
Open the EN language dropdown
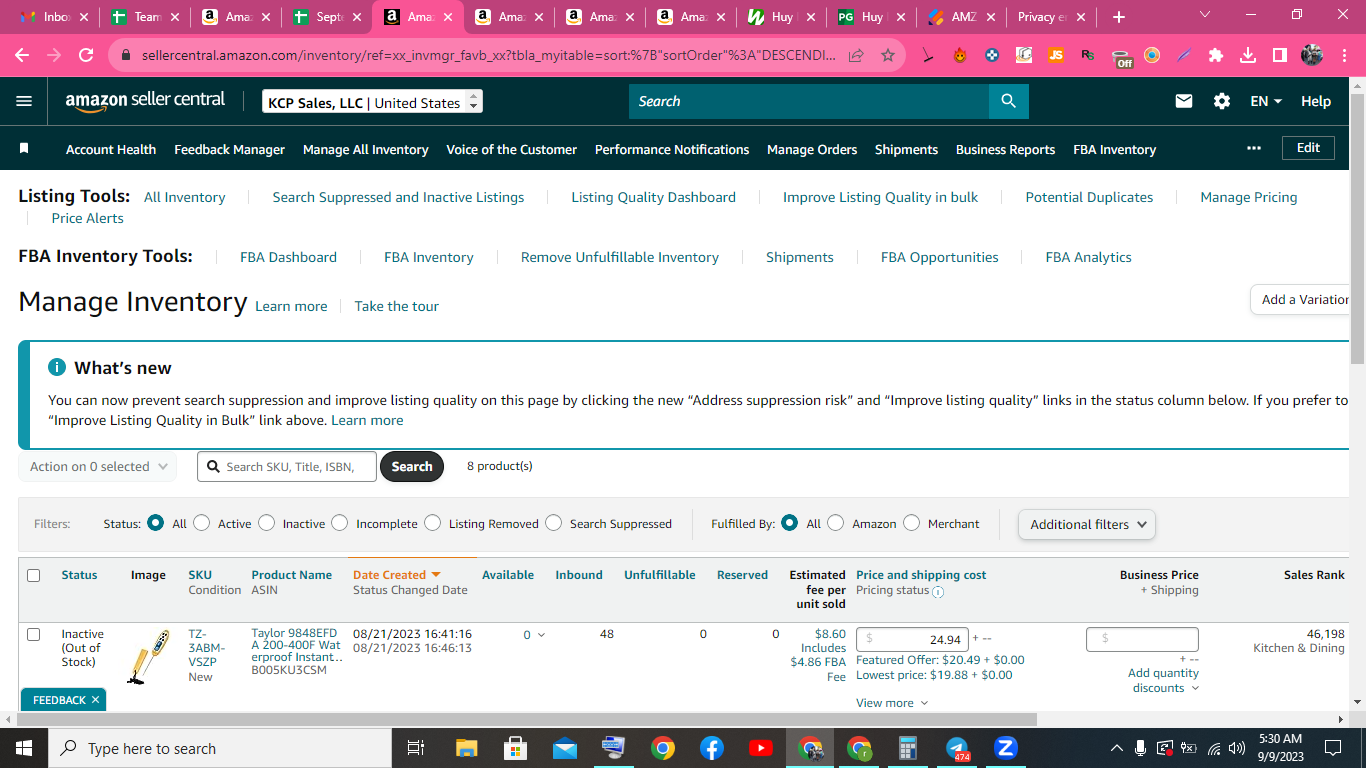1266,101
